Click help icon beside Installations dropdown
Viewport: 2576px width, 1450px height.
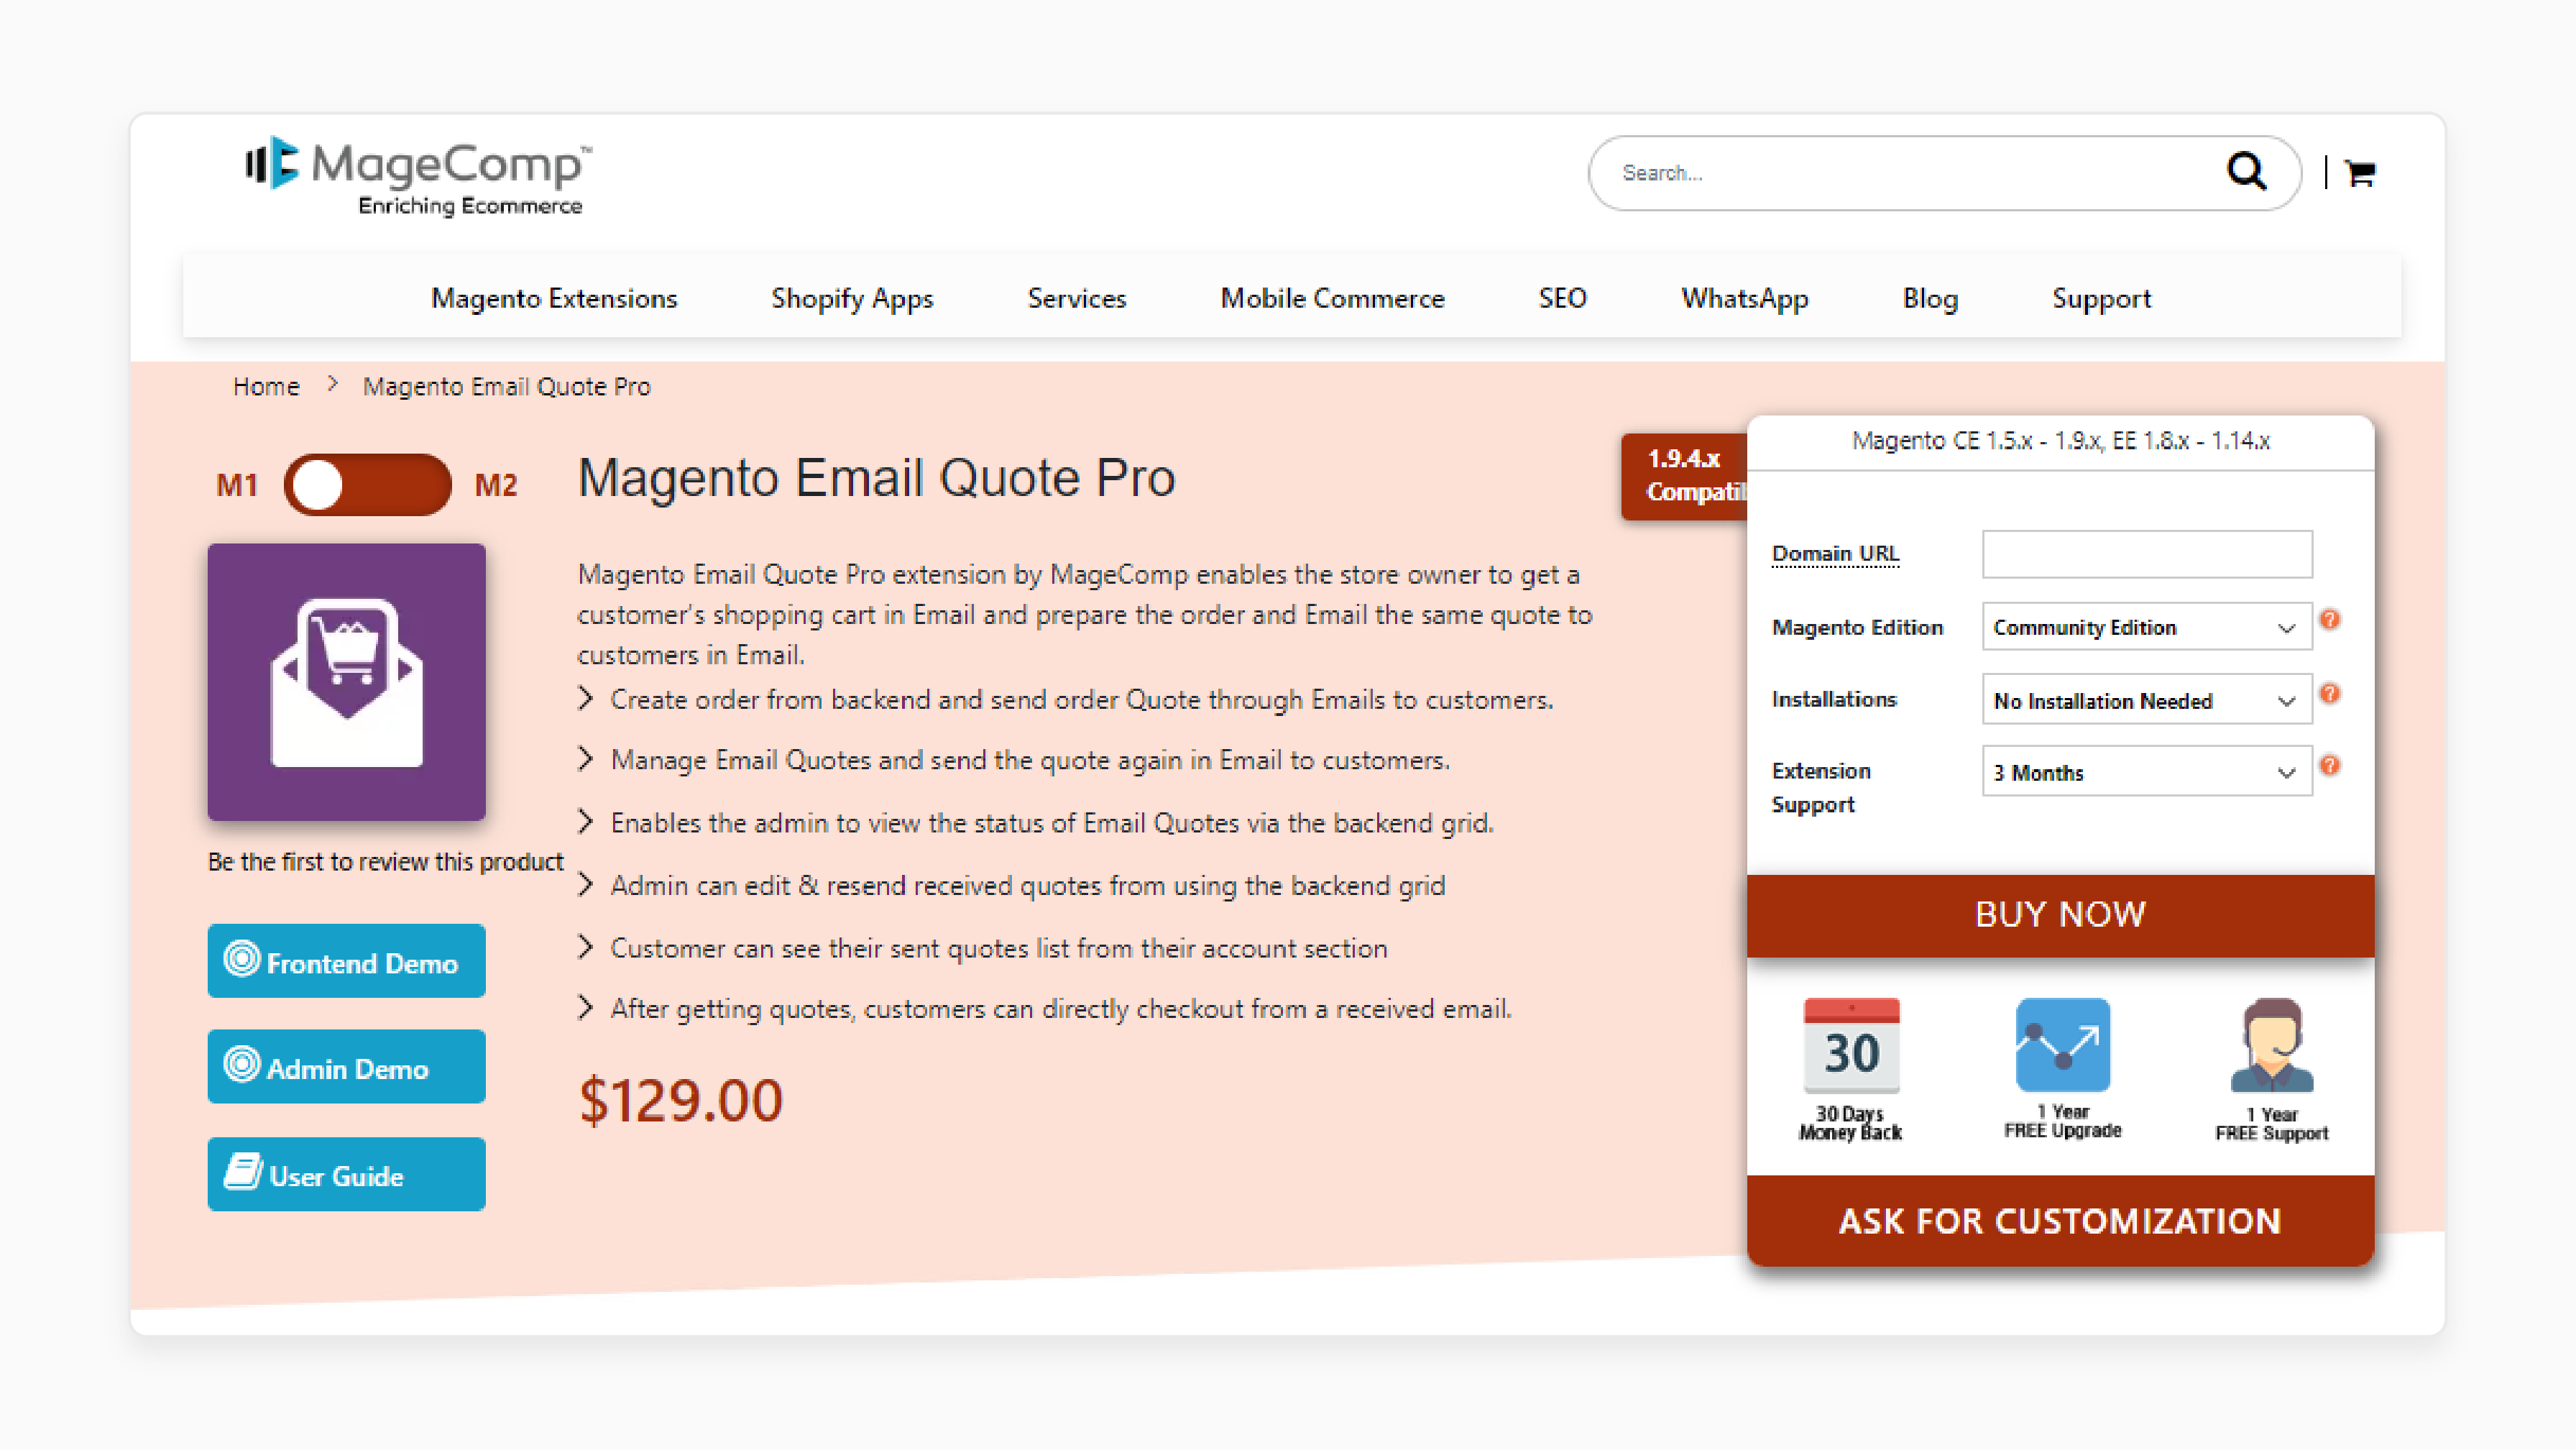pyautogui.click(x=2330, y=694)
